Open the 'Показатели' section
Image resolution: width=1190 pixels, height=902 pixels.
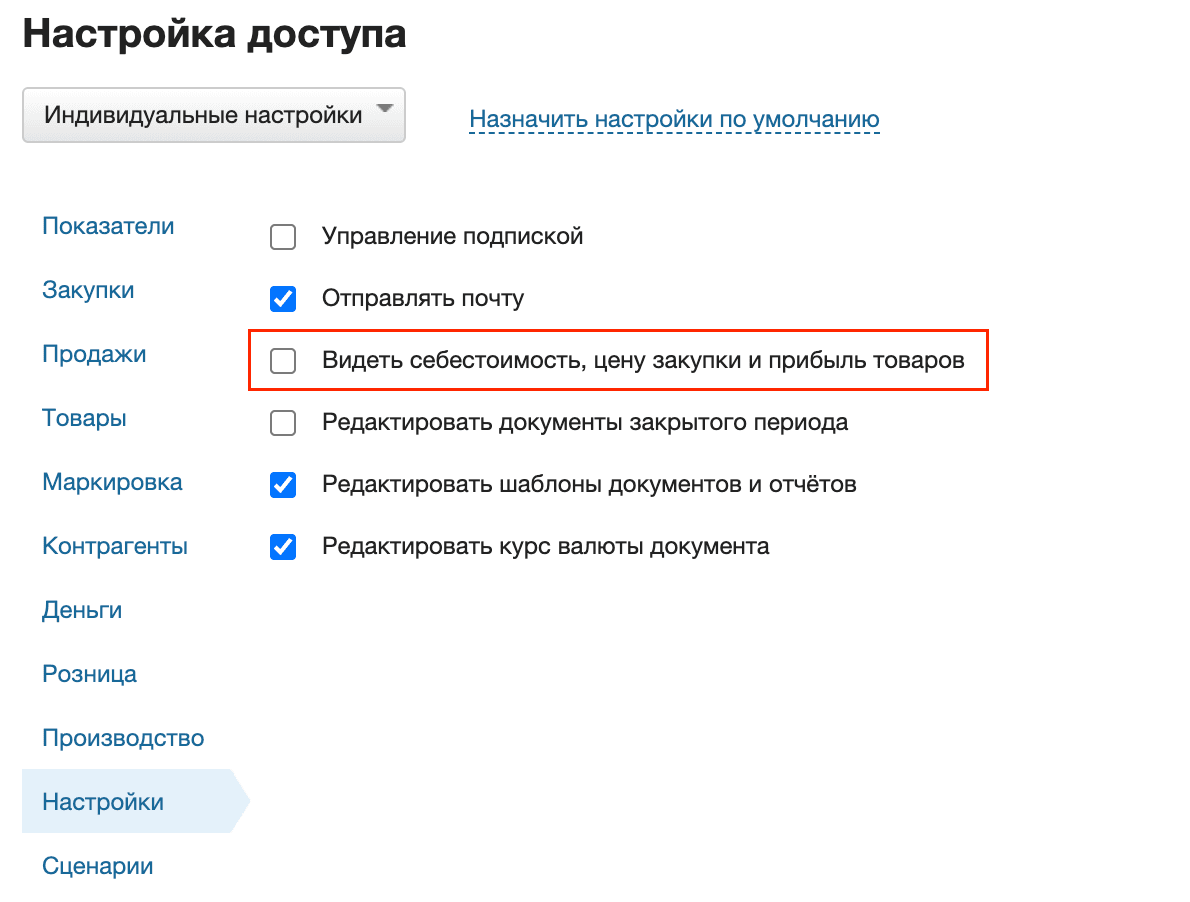(x=107, y=226)
